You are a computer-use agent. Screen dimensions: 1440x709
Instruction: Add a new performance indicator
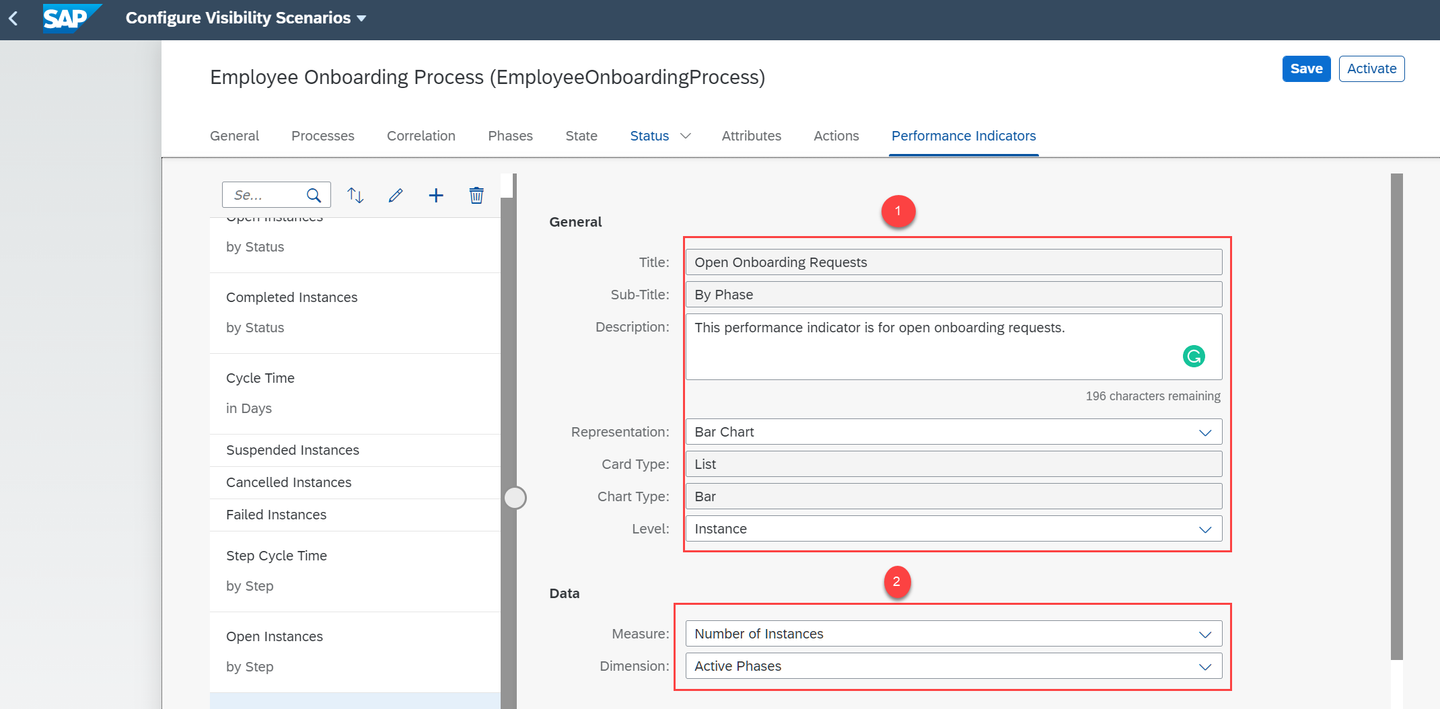pyautogui.click(x=436, y=195)
